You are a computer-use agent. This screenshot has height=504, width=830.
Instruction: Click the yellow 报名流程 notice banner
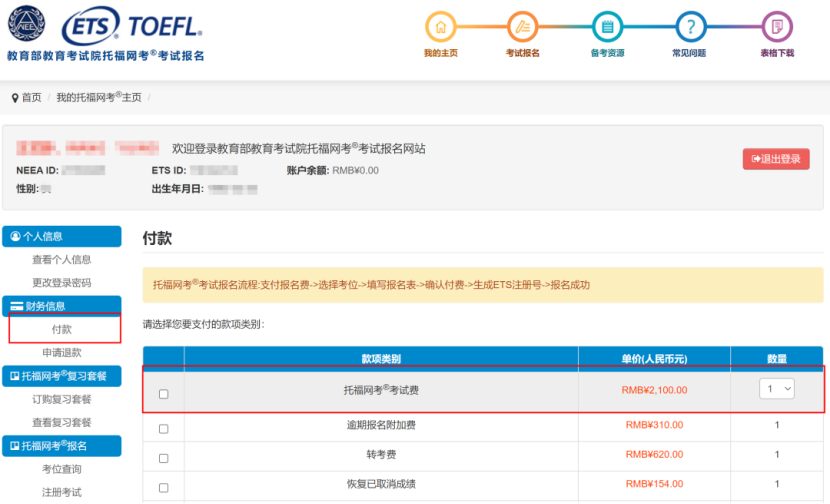pos(483,285)
